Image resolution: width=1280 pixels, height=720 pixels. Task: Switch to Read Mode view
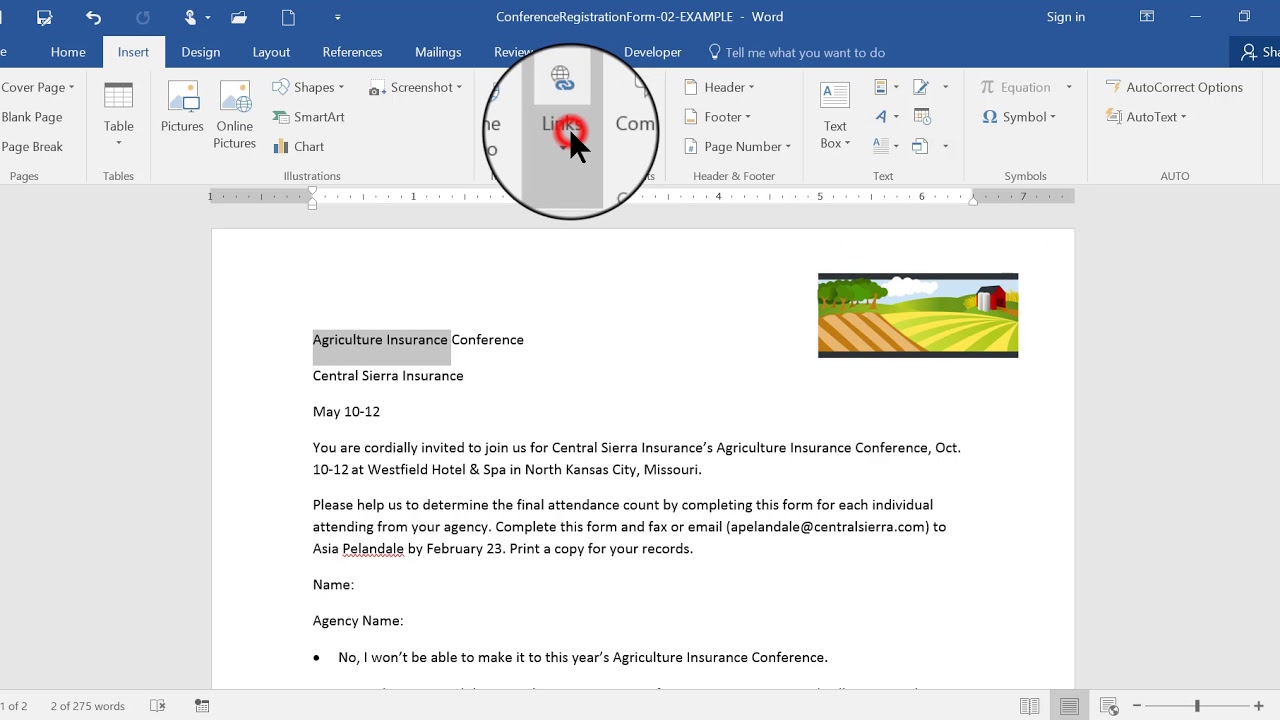click(x=1029, y=706)
